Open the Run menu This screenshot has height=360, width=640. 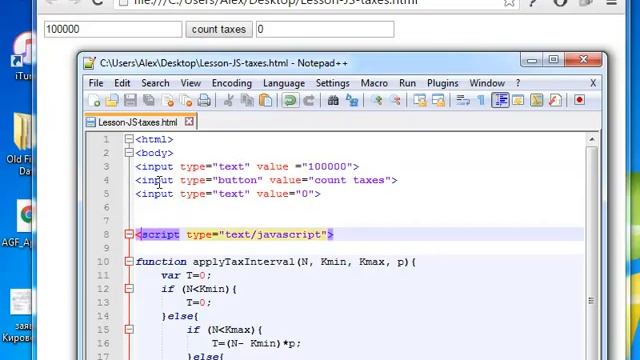click(x=407, y=83)
